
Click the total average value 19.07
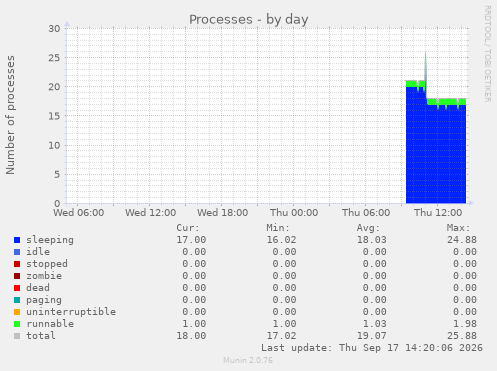372,336
